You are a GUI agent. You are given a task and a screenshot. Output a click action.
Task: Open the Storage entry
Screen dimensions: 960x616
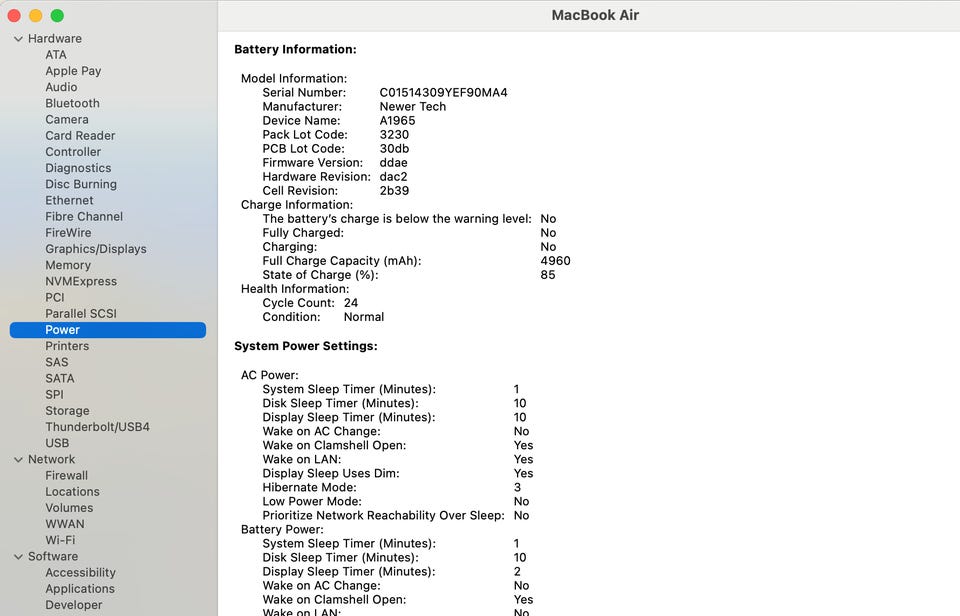(67, 411)
